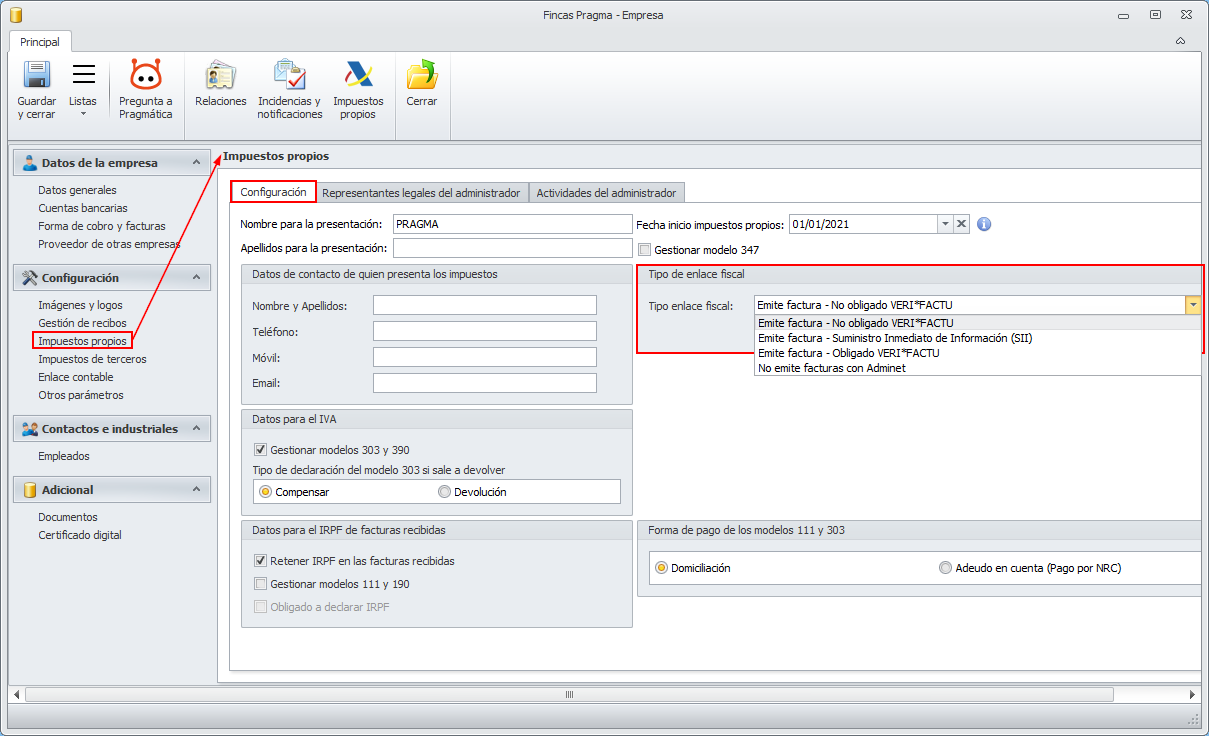Switch to Configuración tab
The height and width of the screenshot is (736, 1209).
click(273, 192)
